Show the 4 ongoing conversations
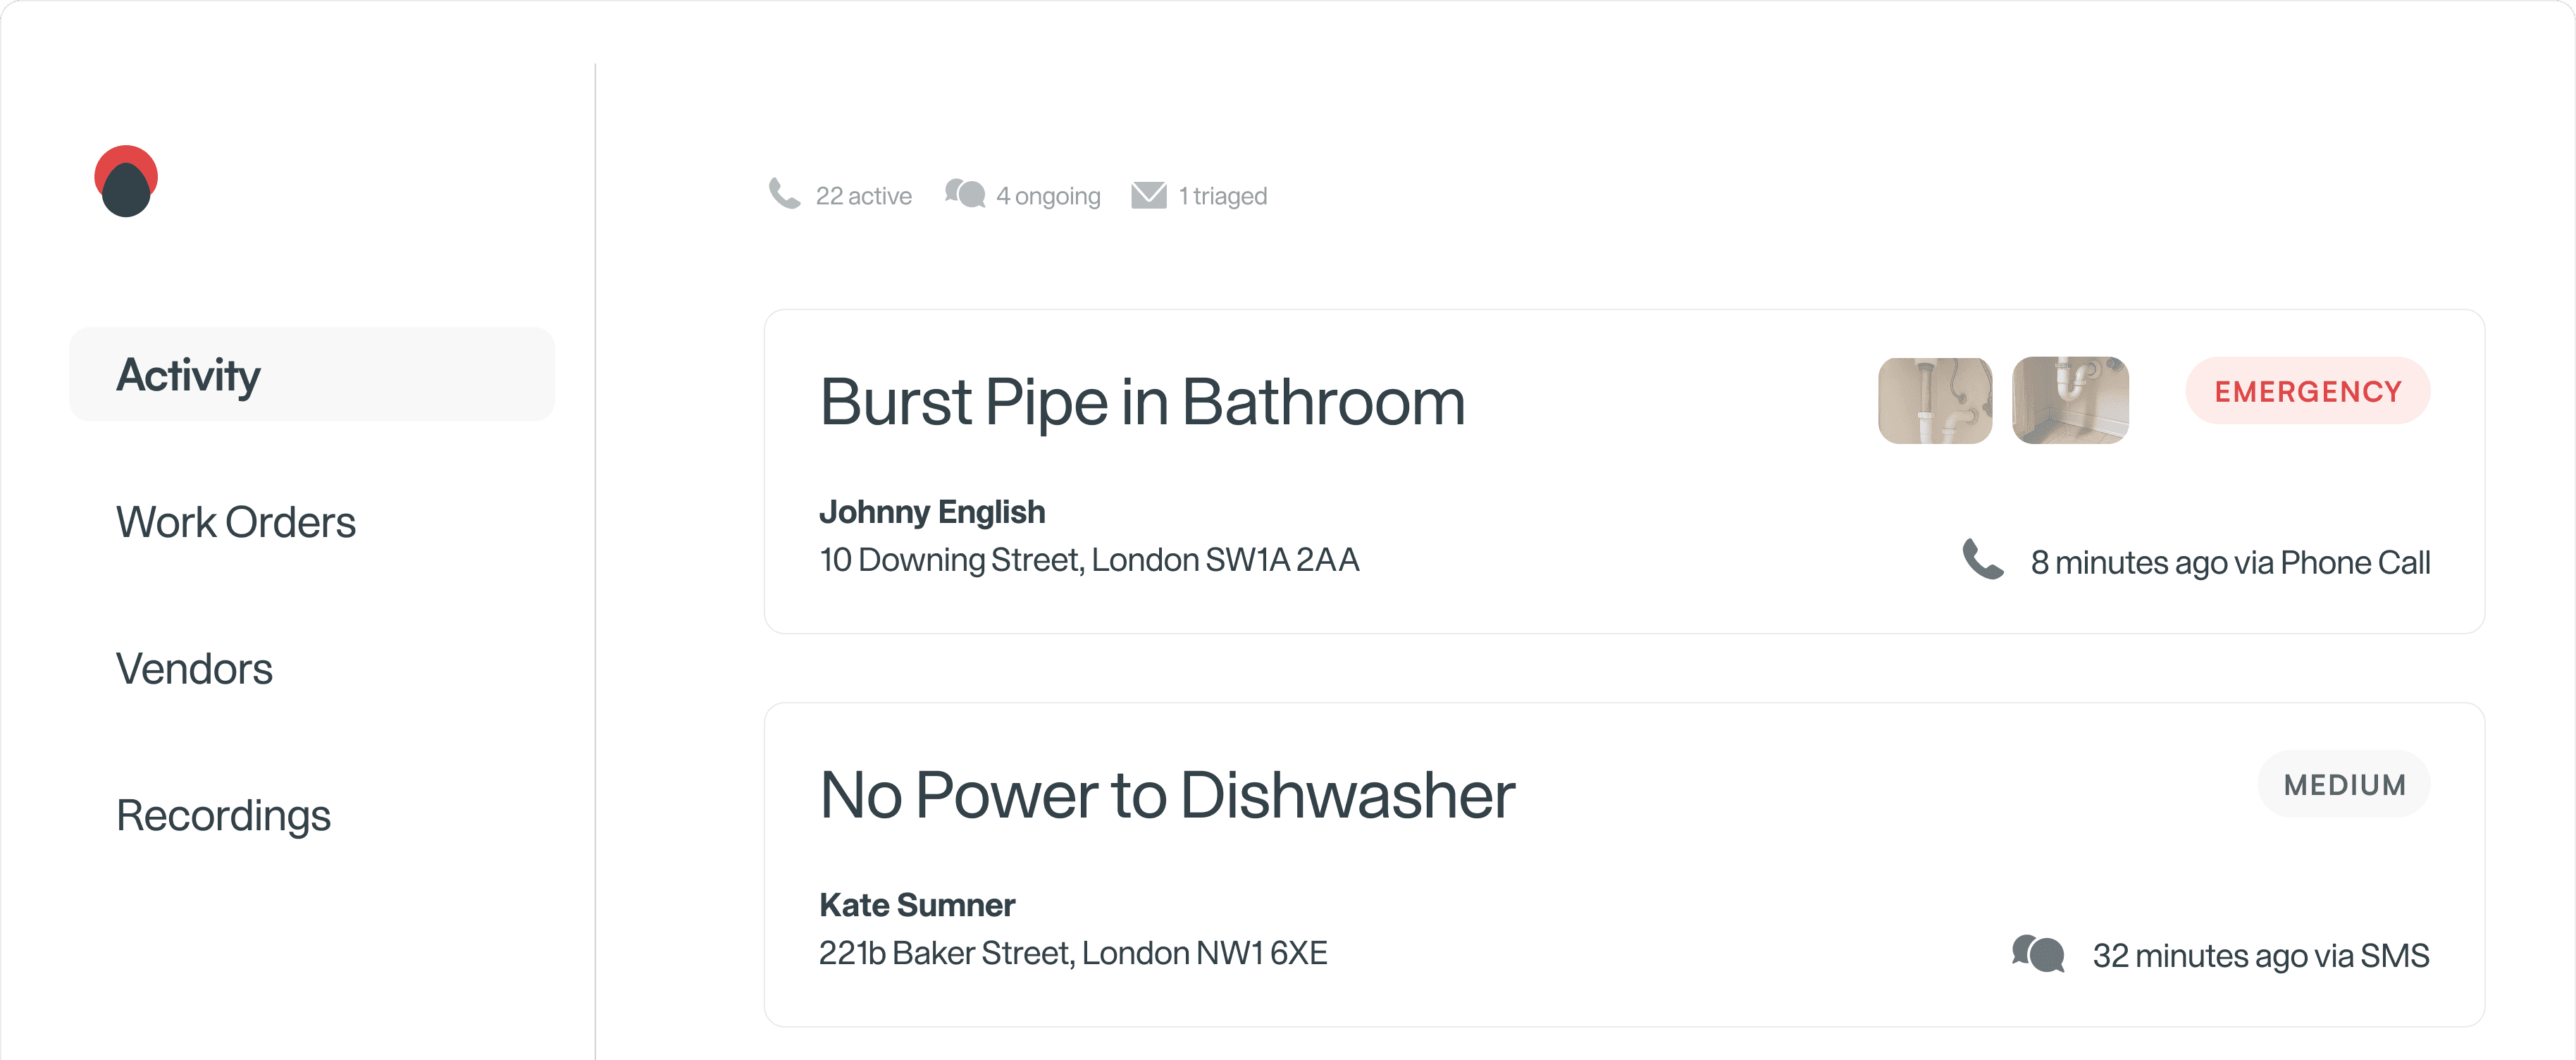The image size is (2576, 1060). pyautogui.click(x=1048, y=196)
